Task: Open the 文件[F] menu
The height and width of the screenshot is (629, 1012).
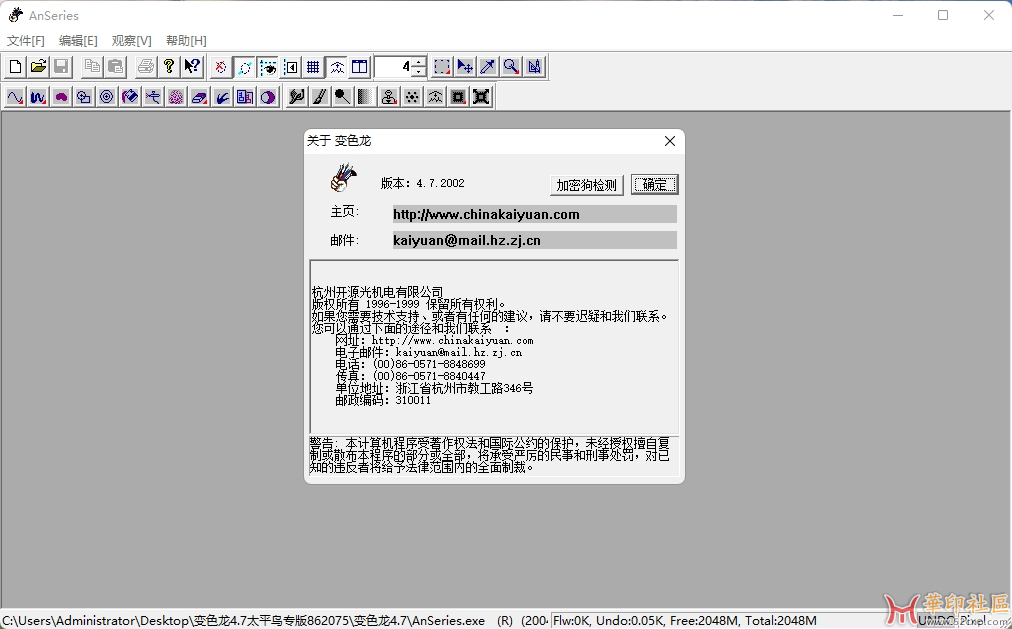Action: click(26, 41)
